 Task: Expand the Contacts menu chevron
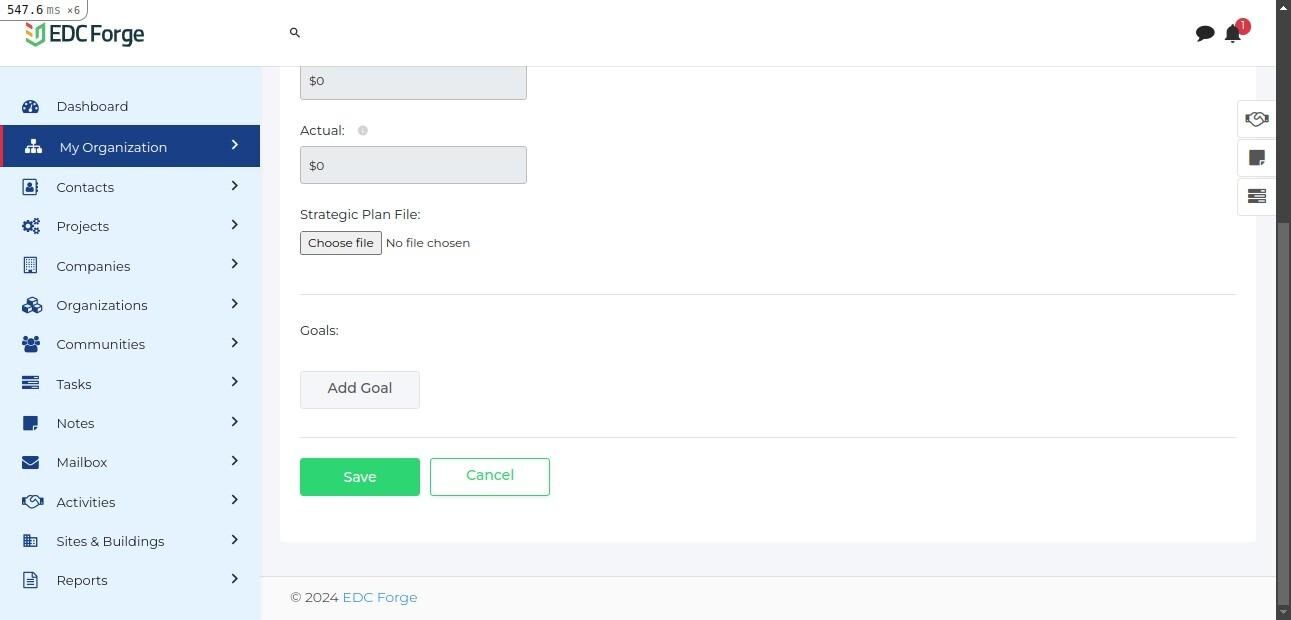click(x=235, y=186)
